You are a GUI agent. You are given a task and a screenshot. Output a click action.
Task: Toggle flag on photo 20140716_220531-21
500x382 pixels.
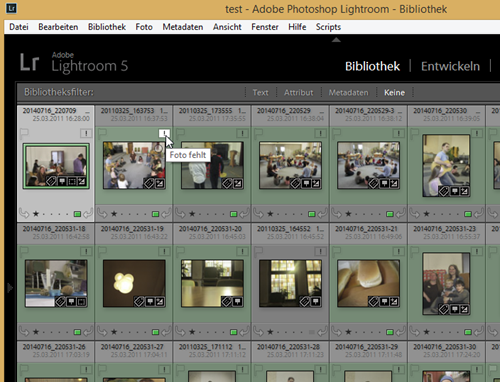coord(337,251)
